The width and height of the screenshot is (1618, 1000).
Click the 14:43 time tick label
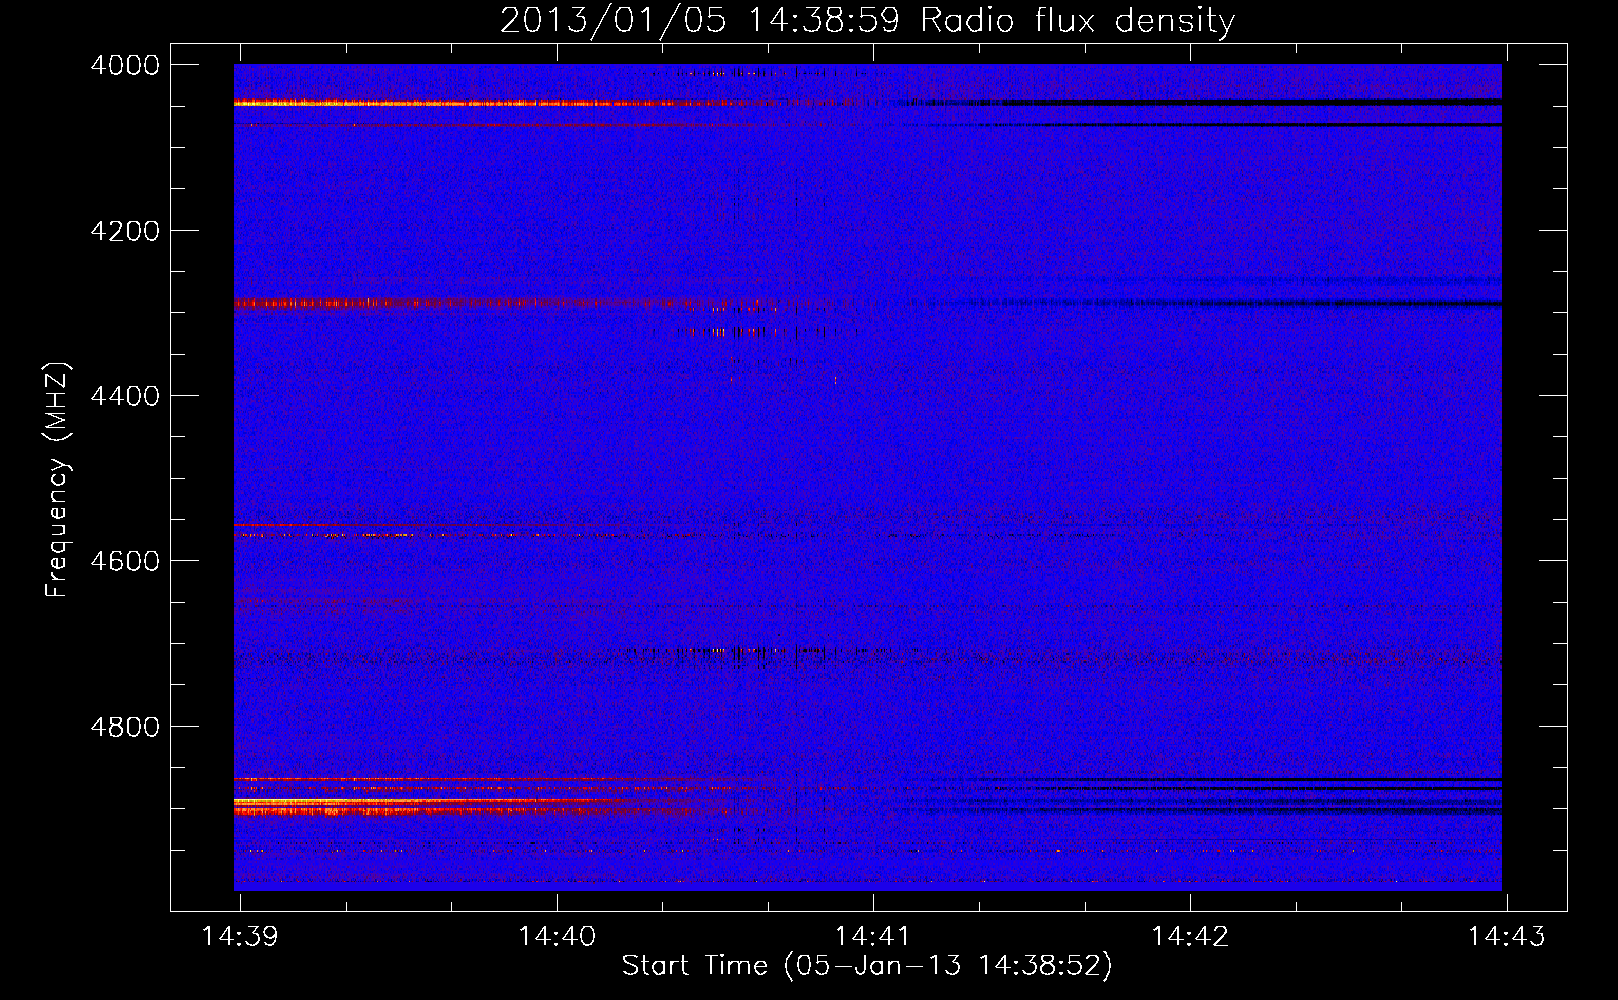[x=1506, y=937]
